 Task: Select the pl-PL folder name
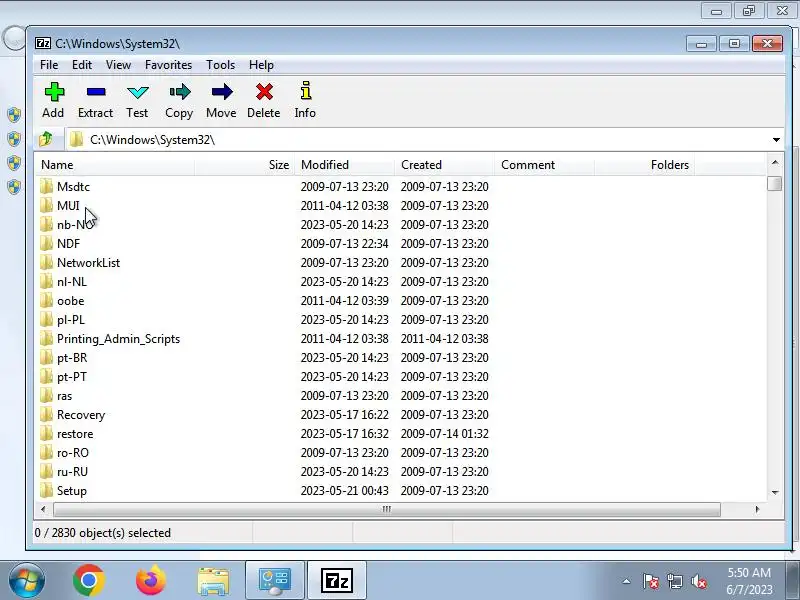(x=71, y=320)
